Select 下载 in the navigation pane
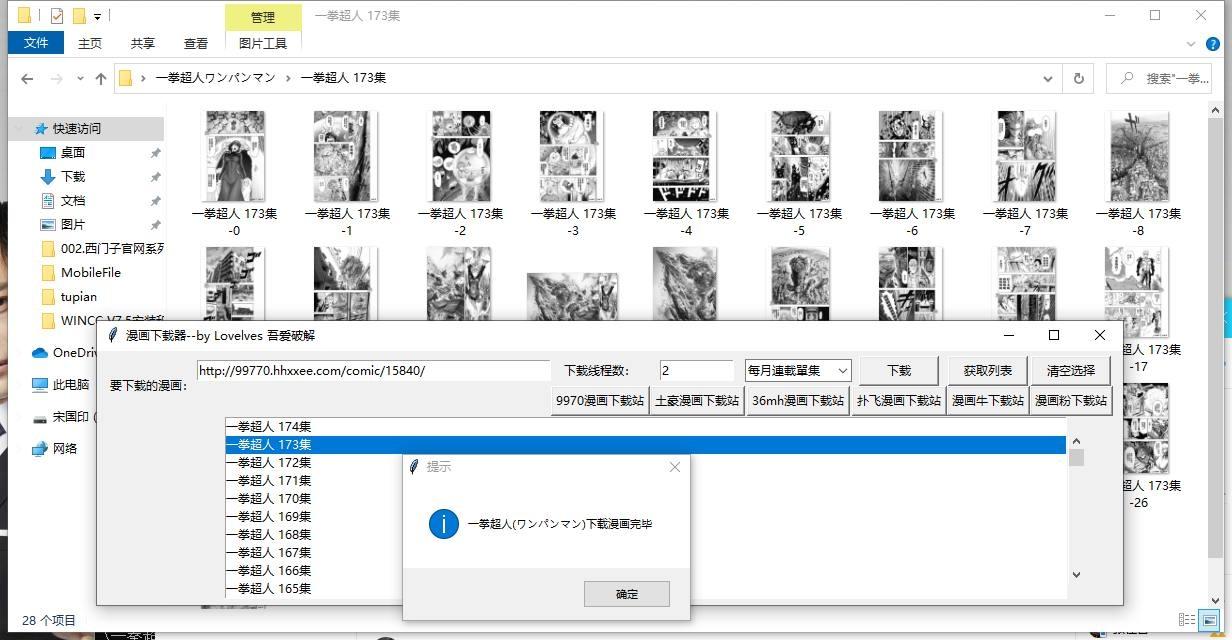1232x640 pixels. click(x=73, y=176)
